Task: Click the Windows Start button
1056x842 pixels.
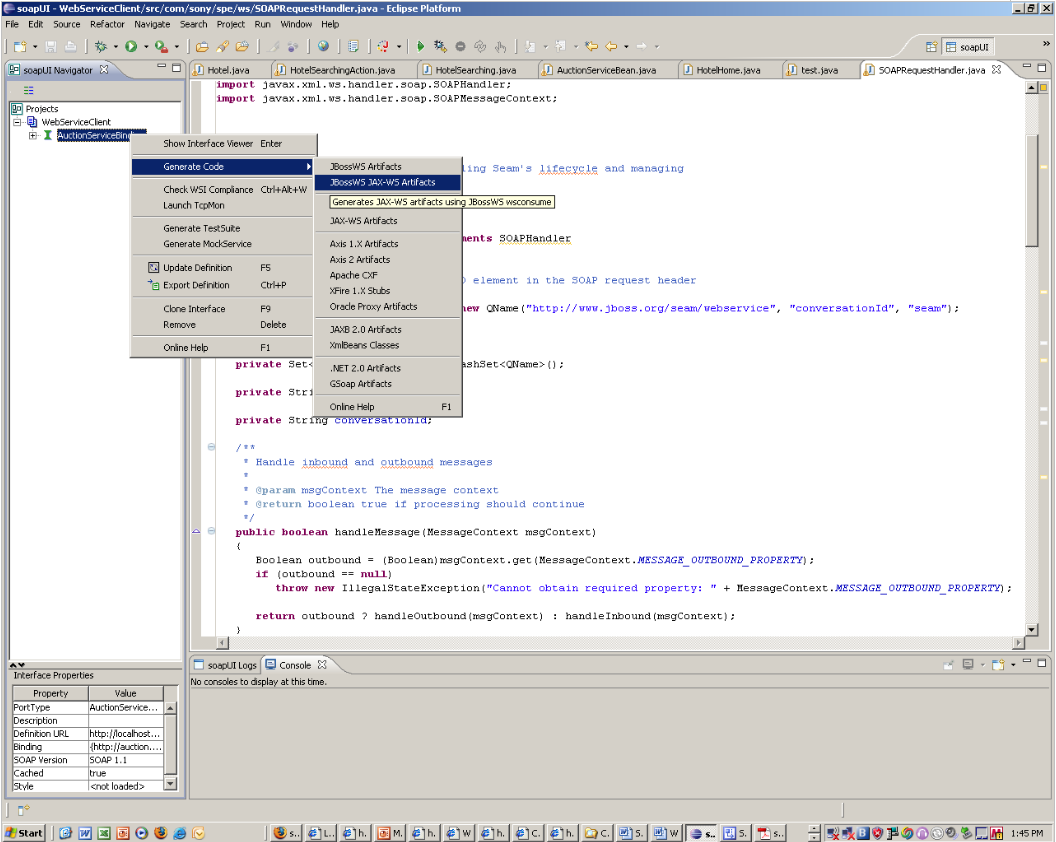Action: tap(24, 833)
